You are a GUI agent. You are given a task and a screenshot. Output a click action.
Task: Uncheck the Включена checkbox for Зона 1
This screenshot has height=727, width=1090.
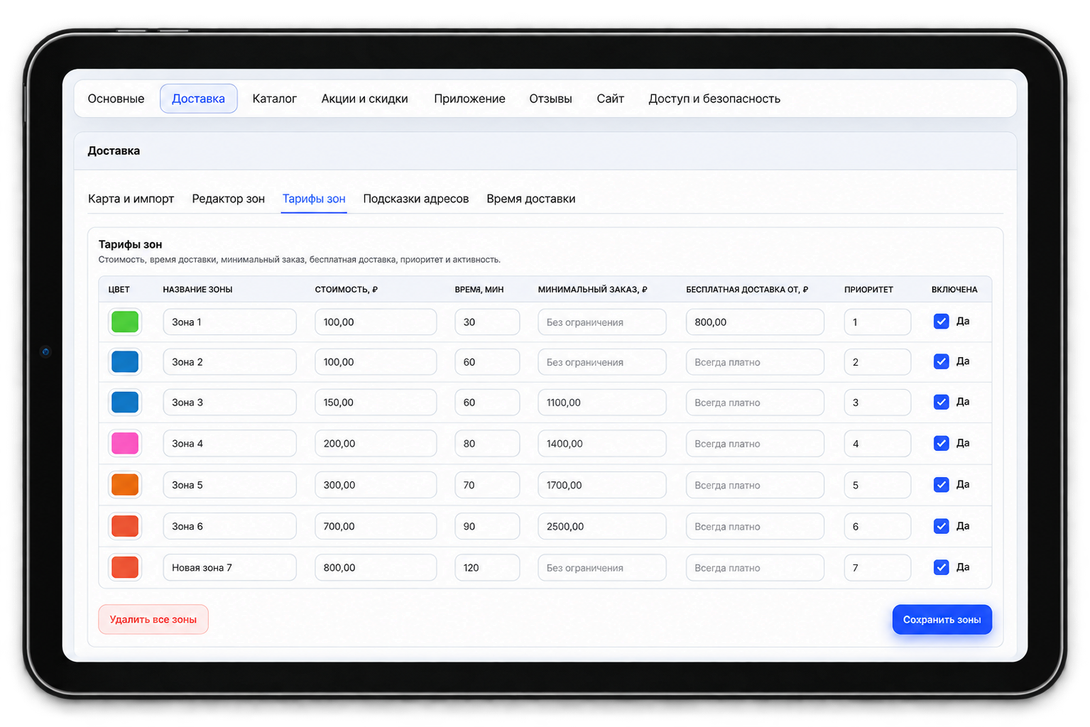coord(941,321)
